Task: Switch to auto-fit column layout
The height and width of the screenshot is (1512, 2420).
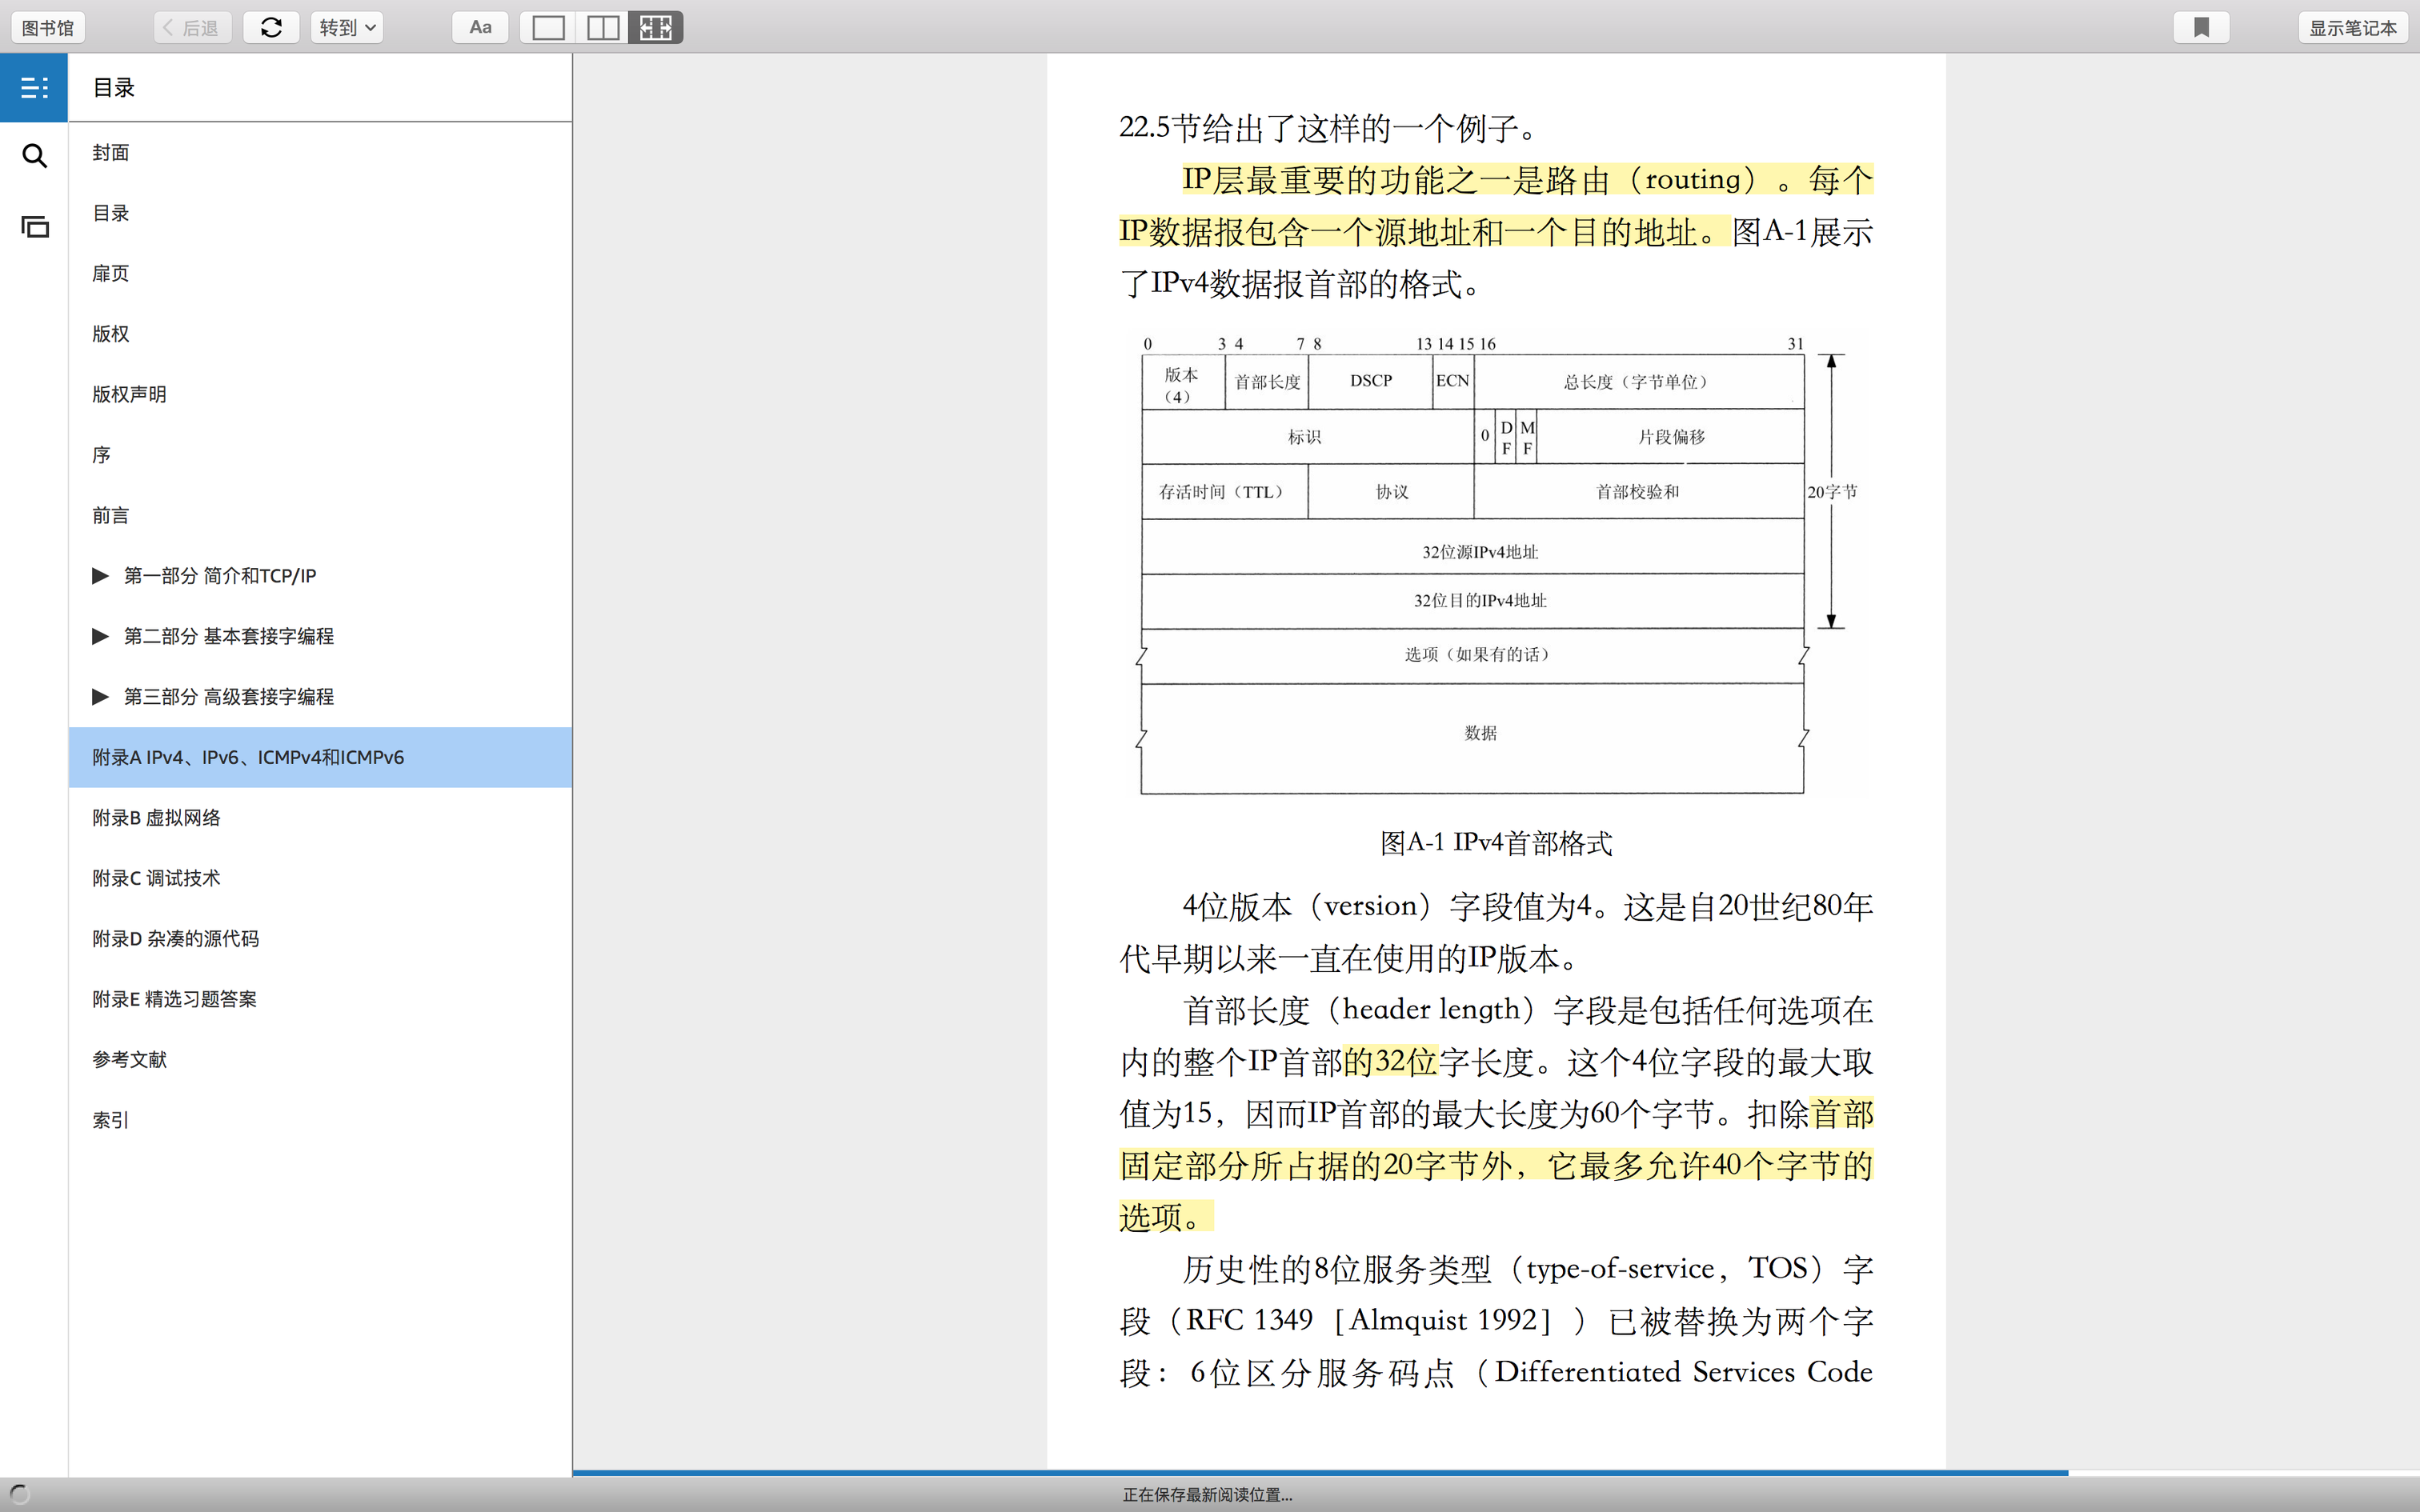Action: [656, 27]
